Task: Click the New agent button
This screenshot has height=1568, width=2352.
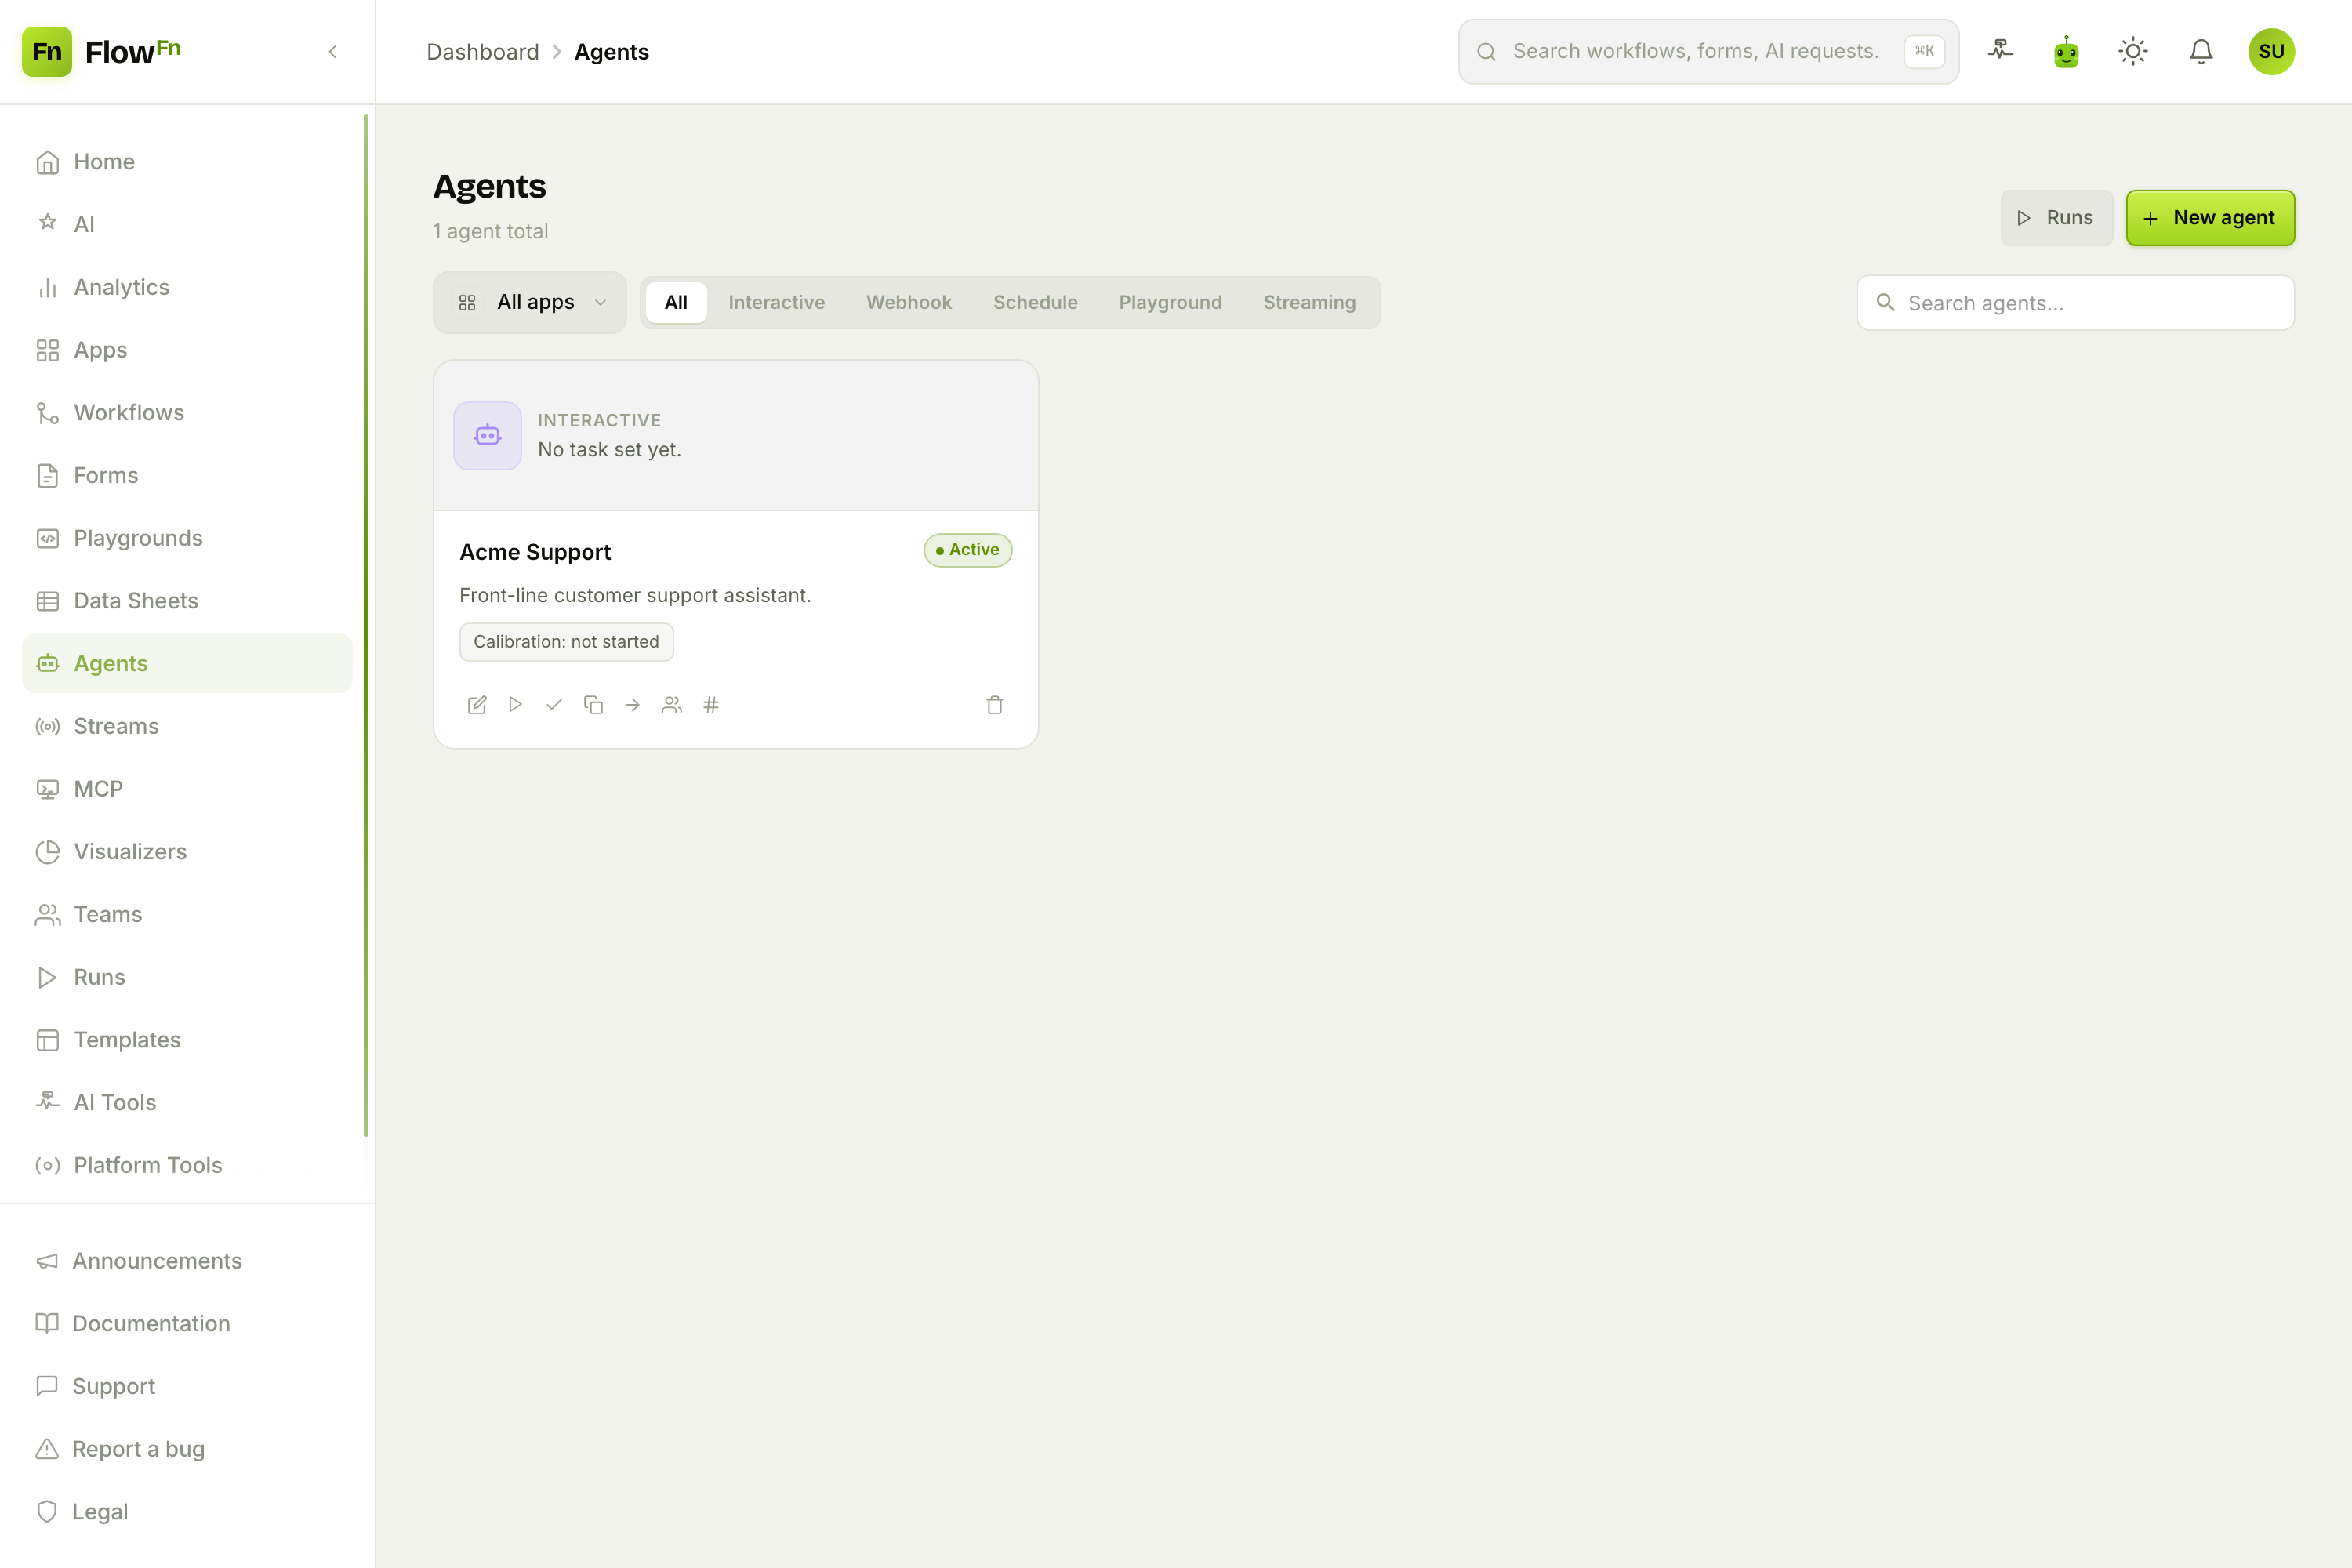Action: pos(2210,218)
